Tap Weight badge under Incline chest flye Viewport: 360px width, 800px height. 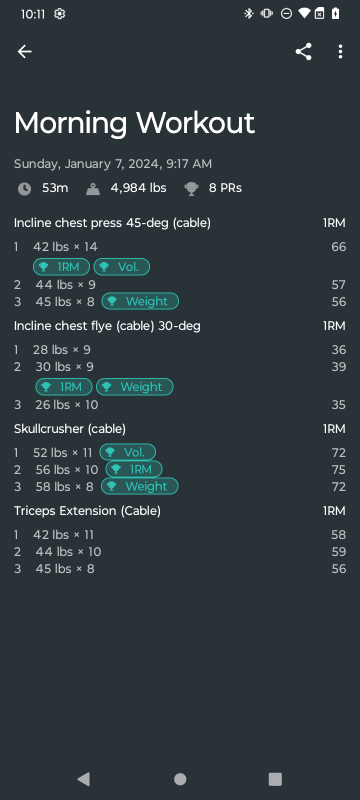click(x=135, y=387)
